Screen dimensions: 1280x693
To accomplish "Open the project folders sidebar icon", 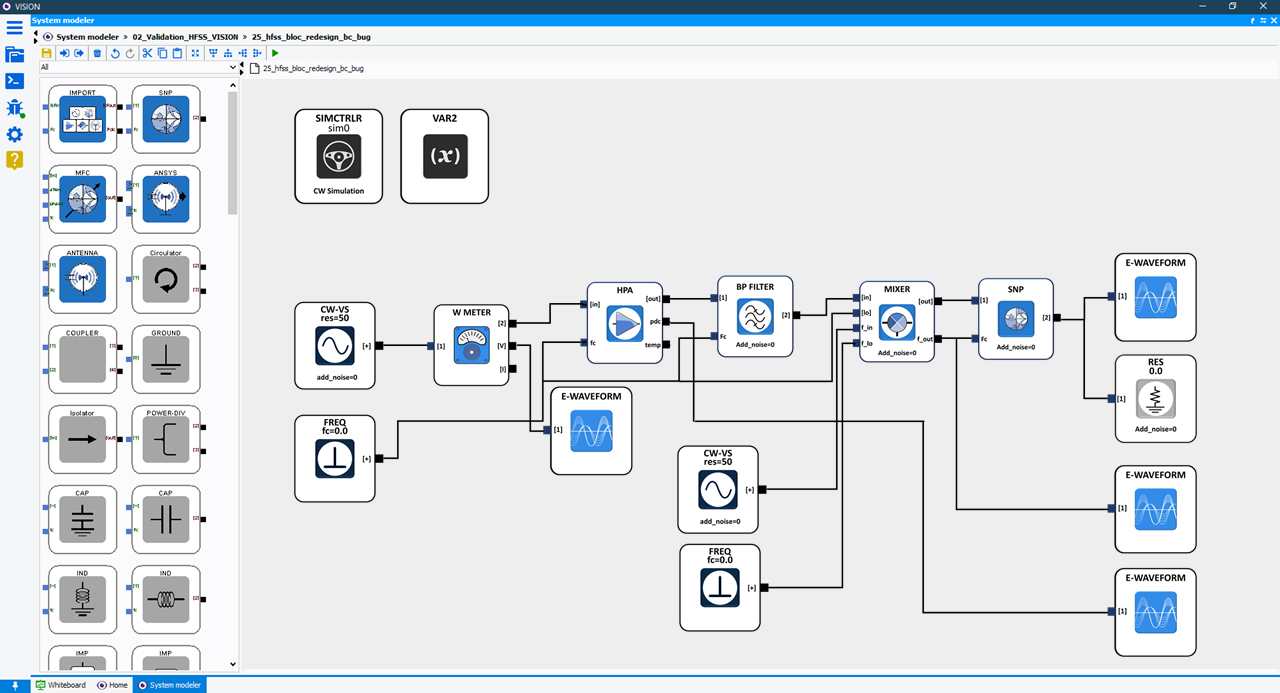I will 14,55.
